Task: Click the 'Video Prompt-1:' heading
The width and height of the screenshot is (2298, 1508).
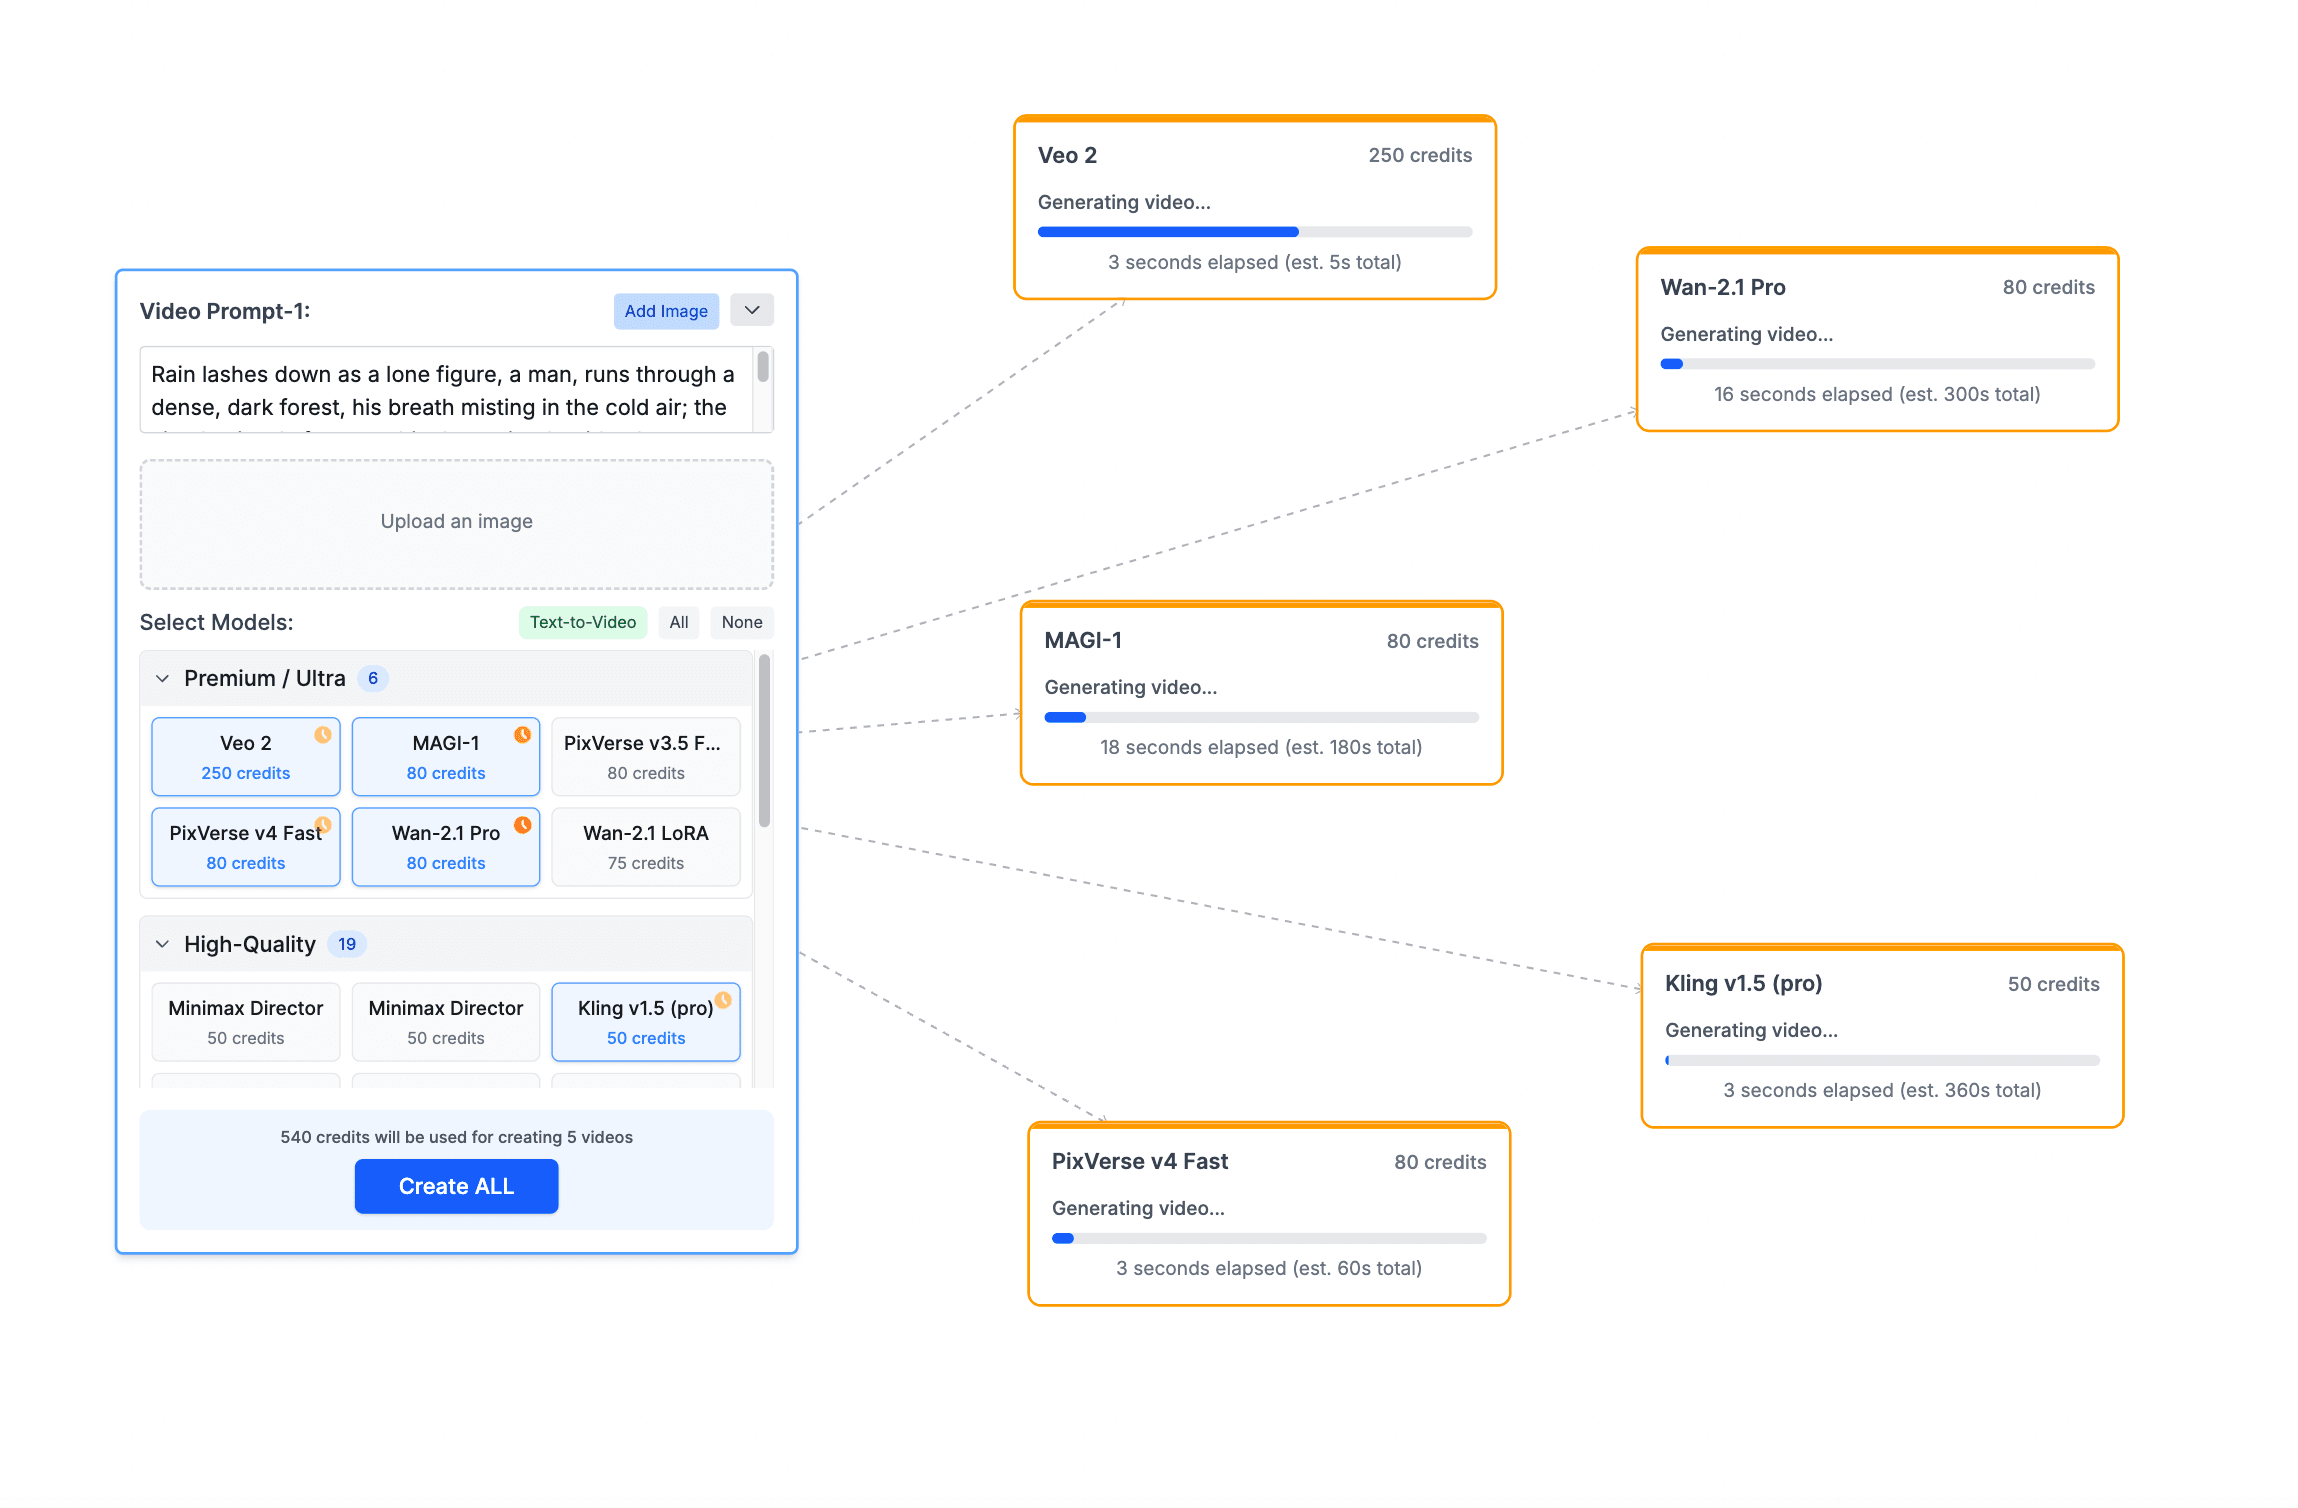Action: pyautogui.click(x=225, y=311)
